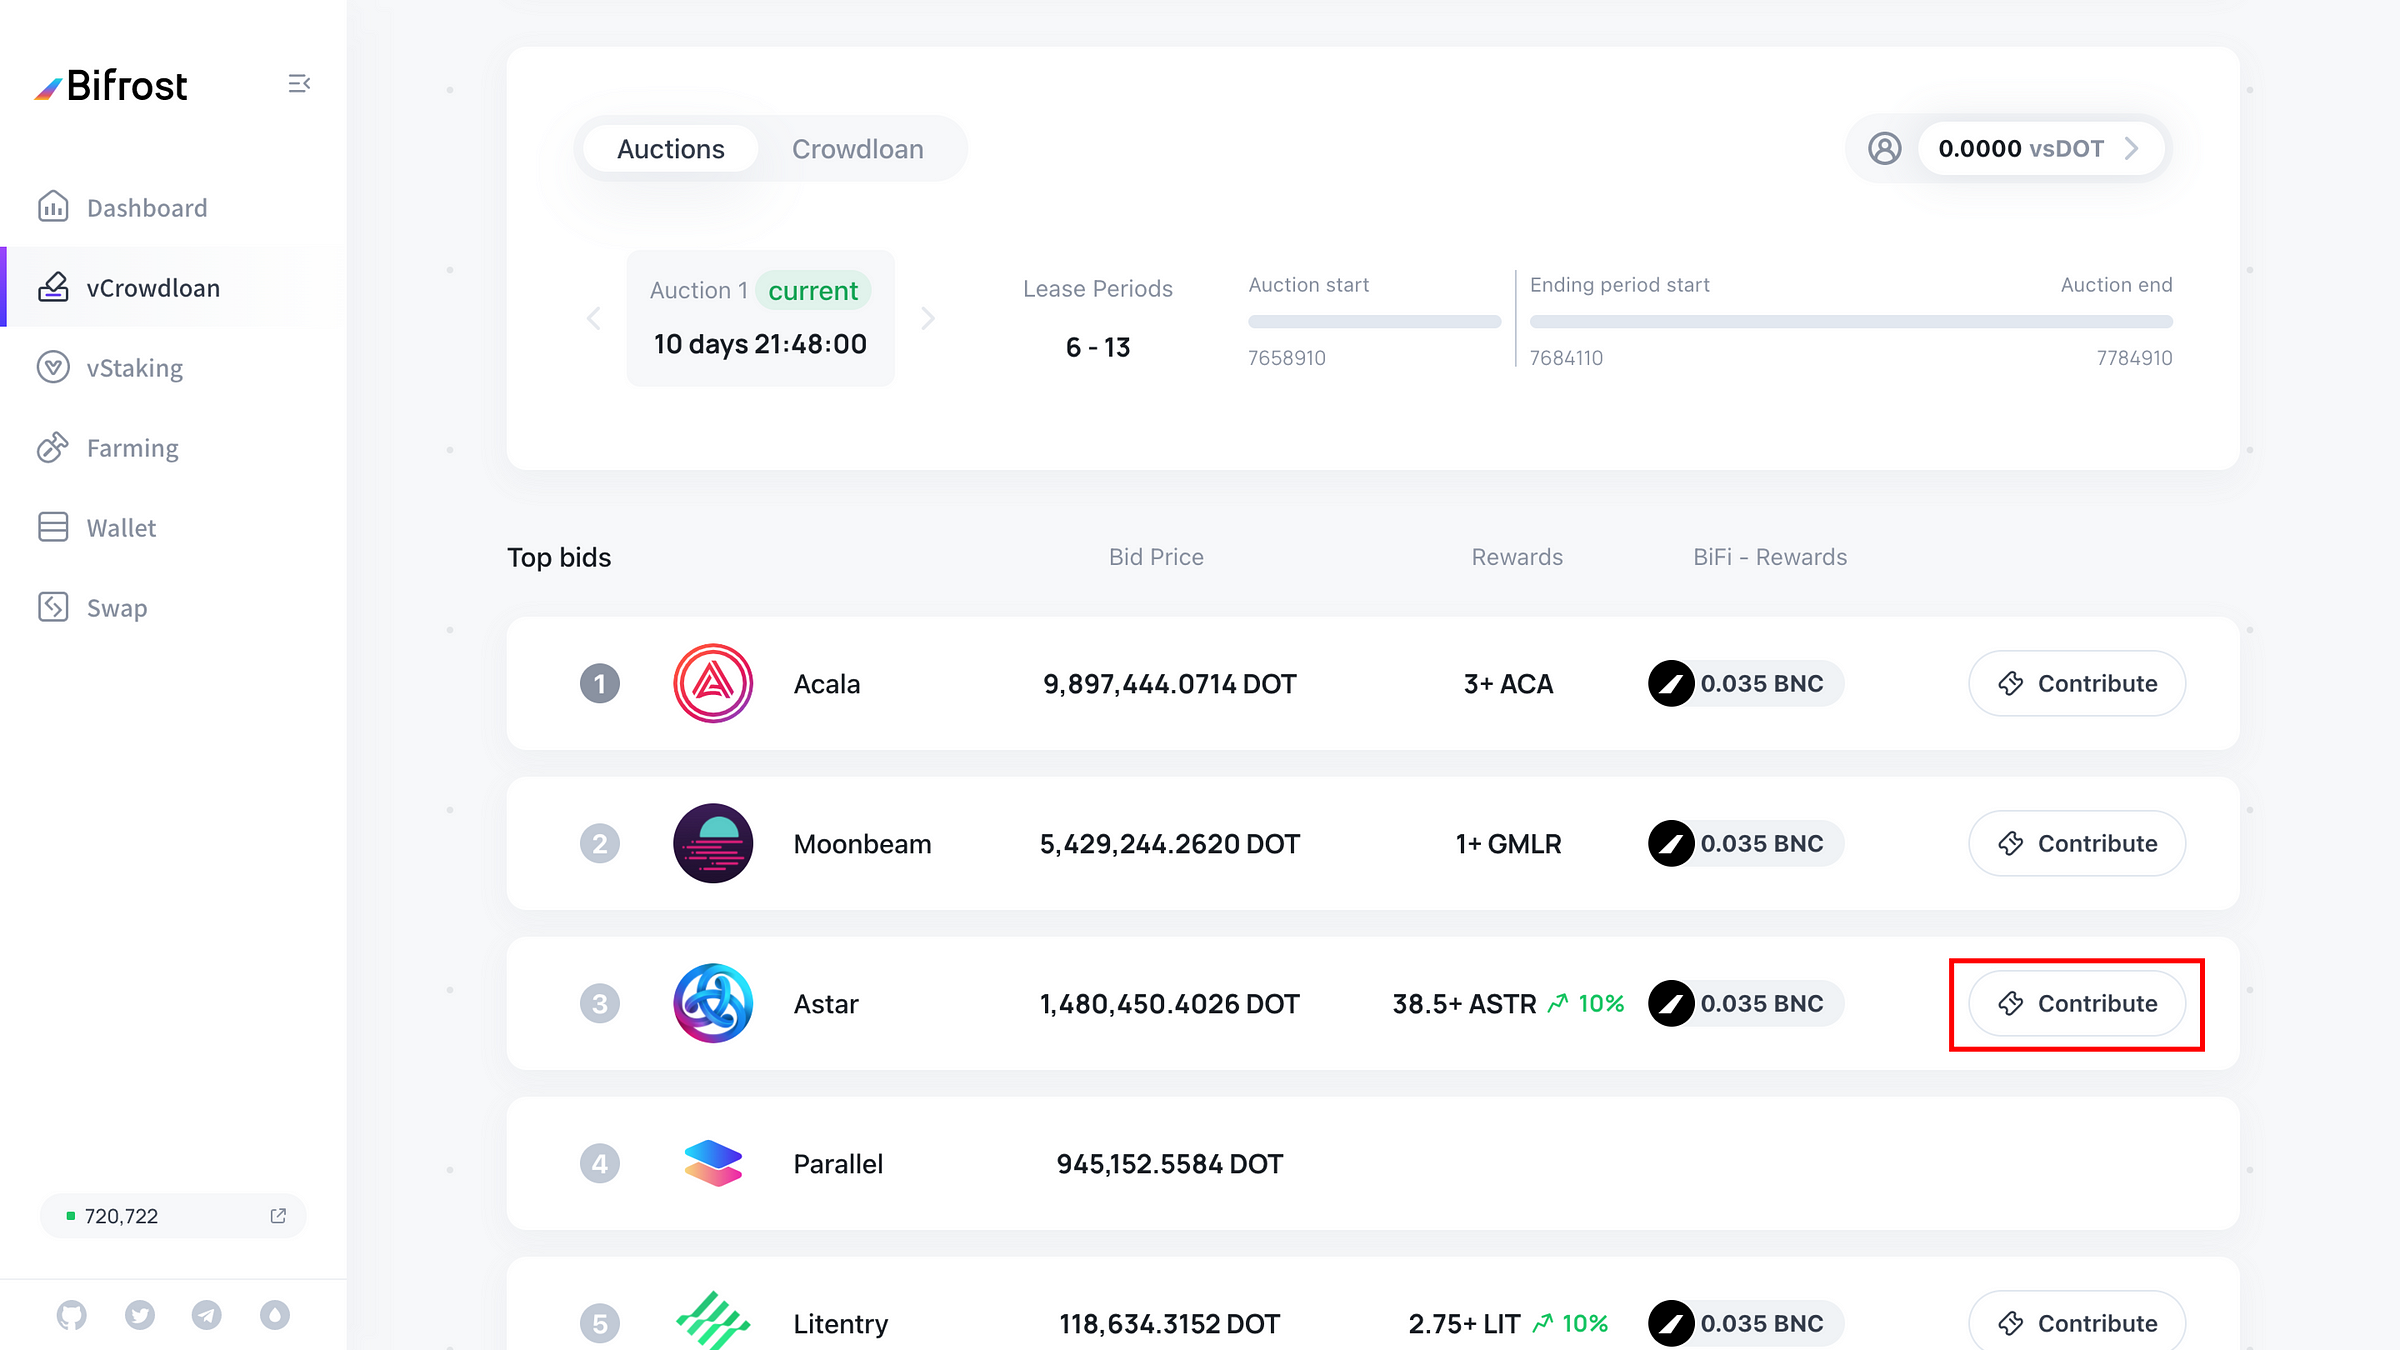The image size is (2400, 1350).
Task: Contribute to Acala
Action: (2077, 683)
